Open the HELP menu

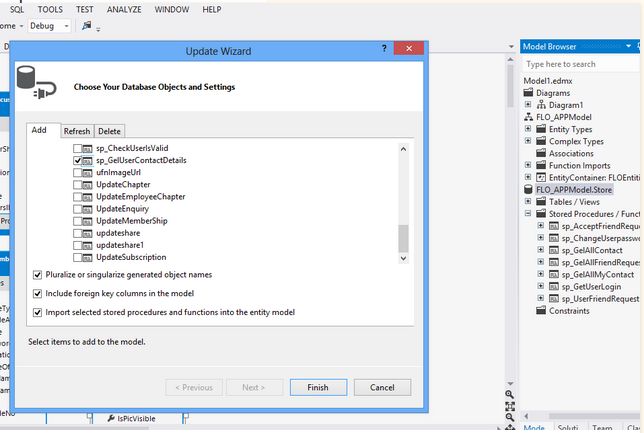click(212, 9)
